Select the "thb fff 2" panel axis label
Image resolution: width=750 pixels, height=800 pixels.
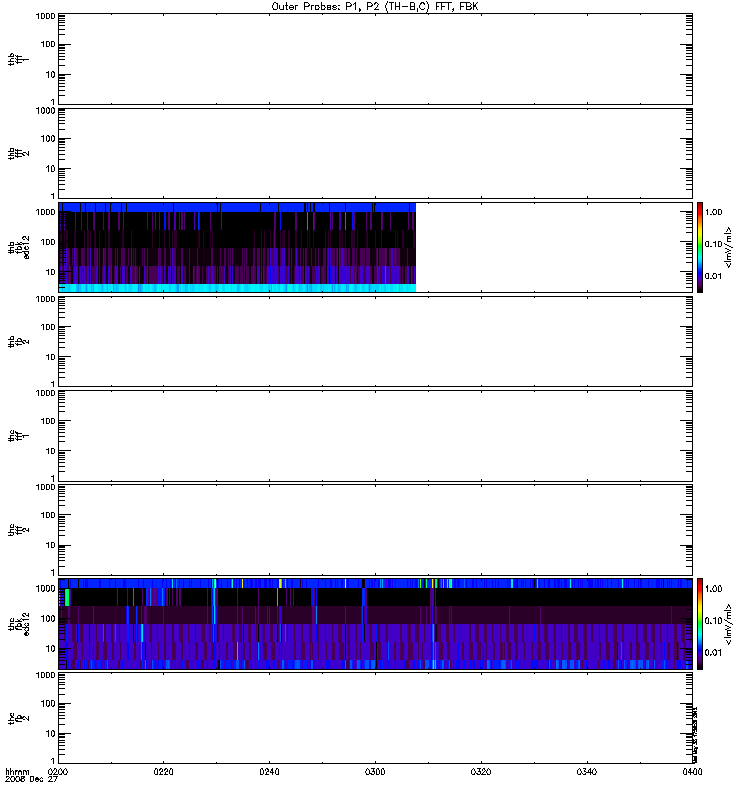click(18, 153)
